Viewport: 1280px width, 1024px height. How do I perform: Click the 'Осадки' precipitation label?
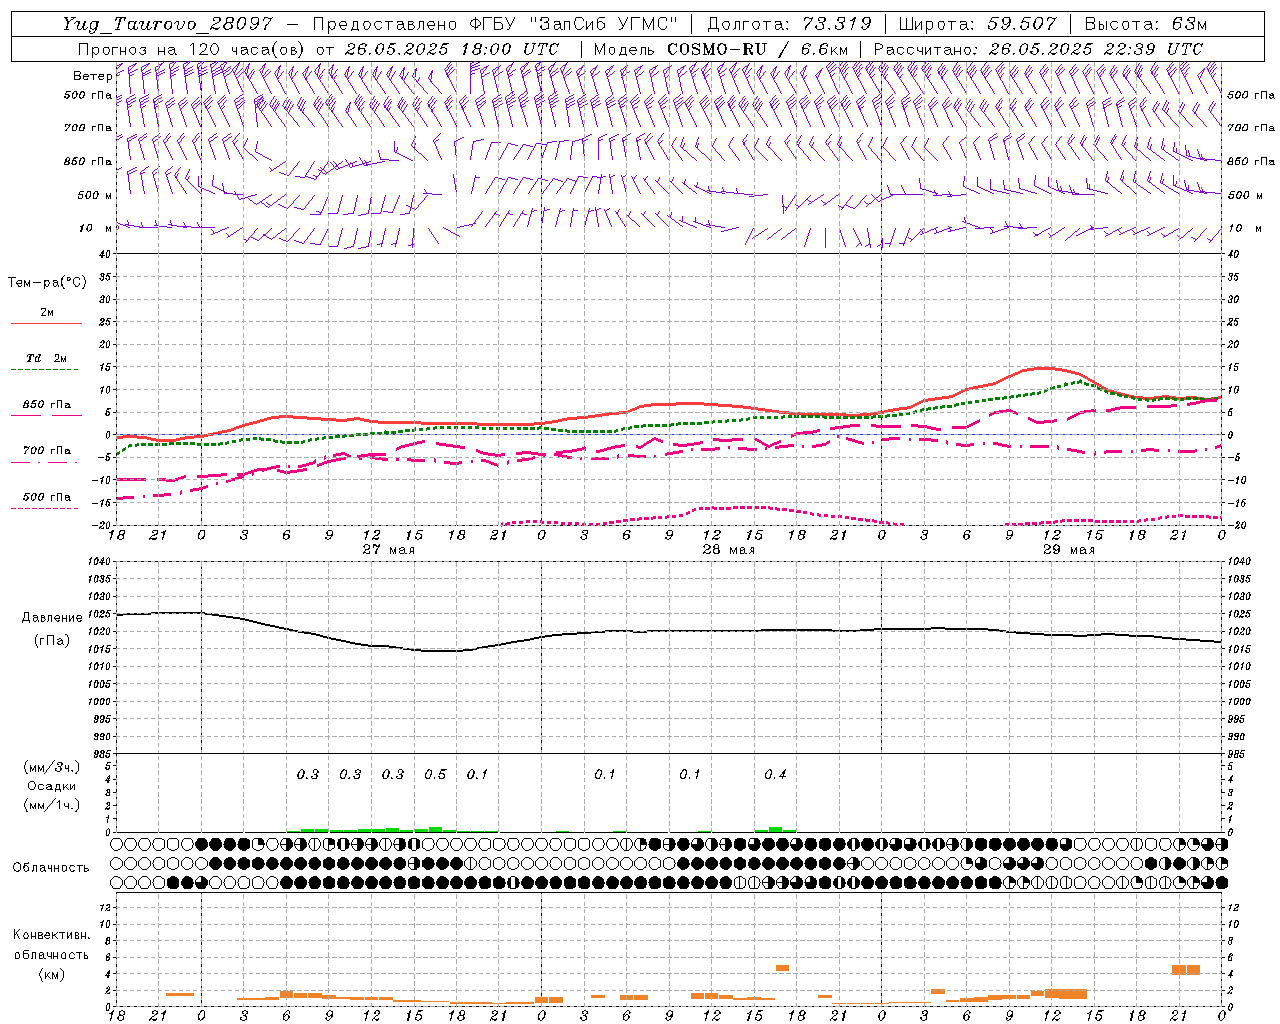(x=52, y=786)
